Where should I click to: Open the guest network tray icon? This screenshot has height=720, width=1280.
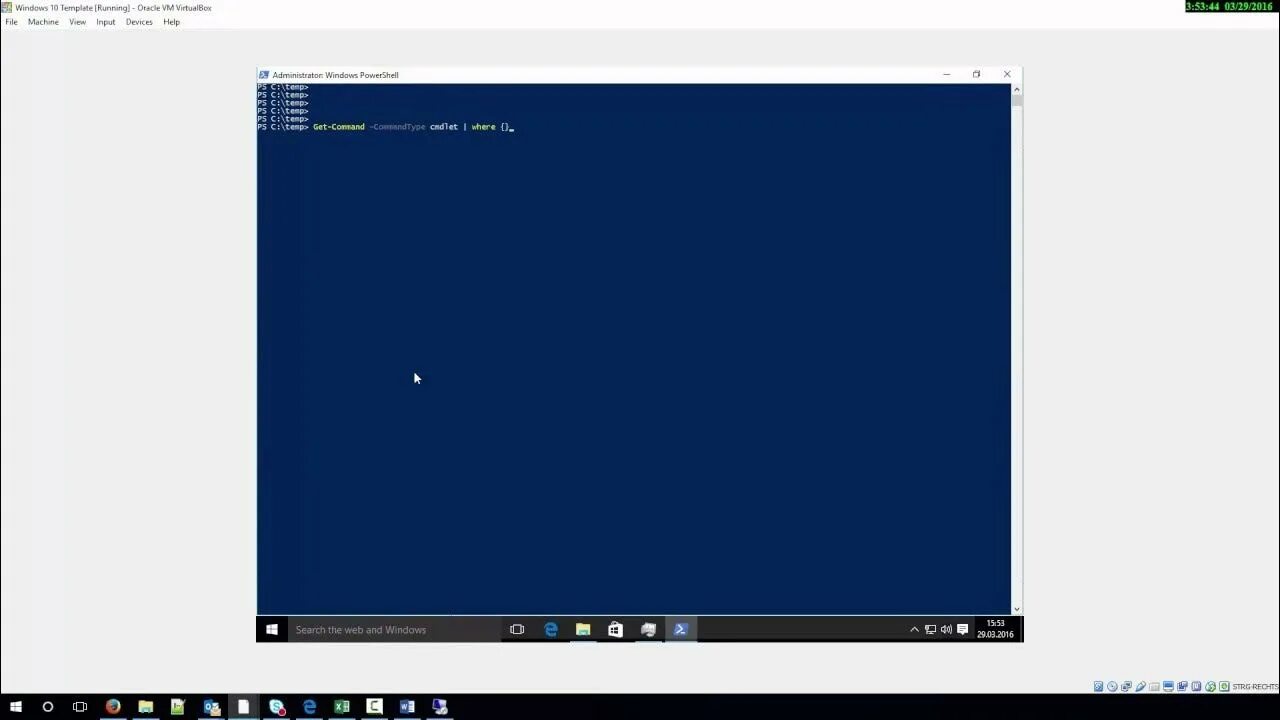click(x=930, y=629)
